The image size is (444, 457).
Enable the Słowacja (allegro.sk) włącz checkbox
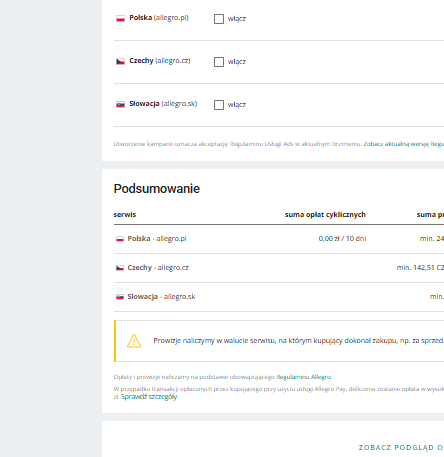click(x=219, y=105)
